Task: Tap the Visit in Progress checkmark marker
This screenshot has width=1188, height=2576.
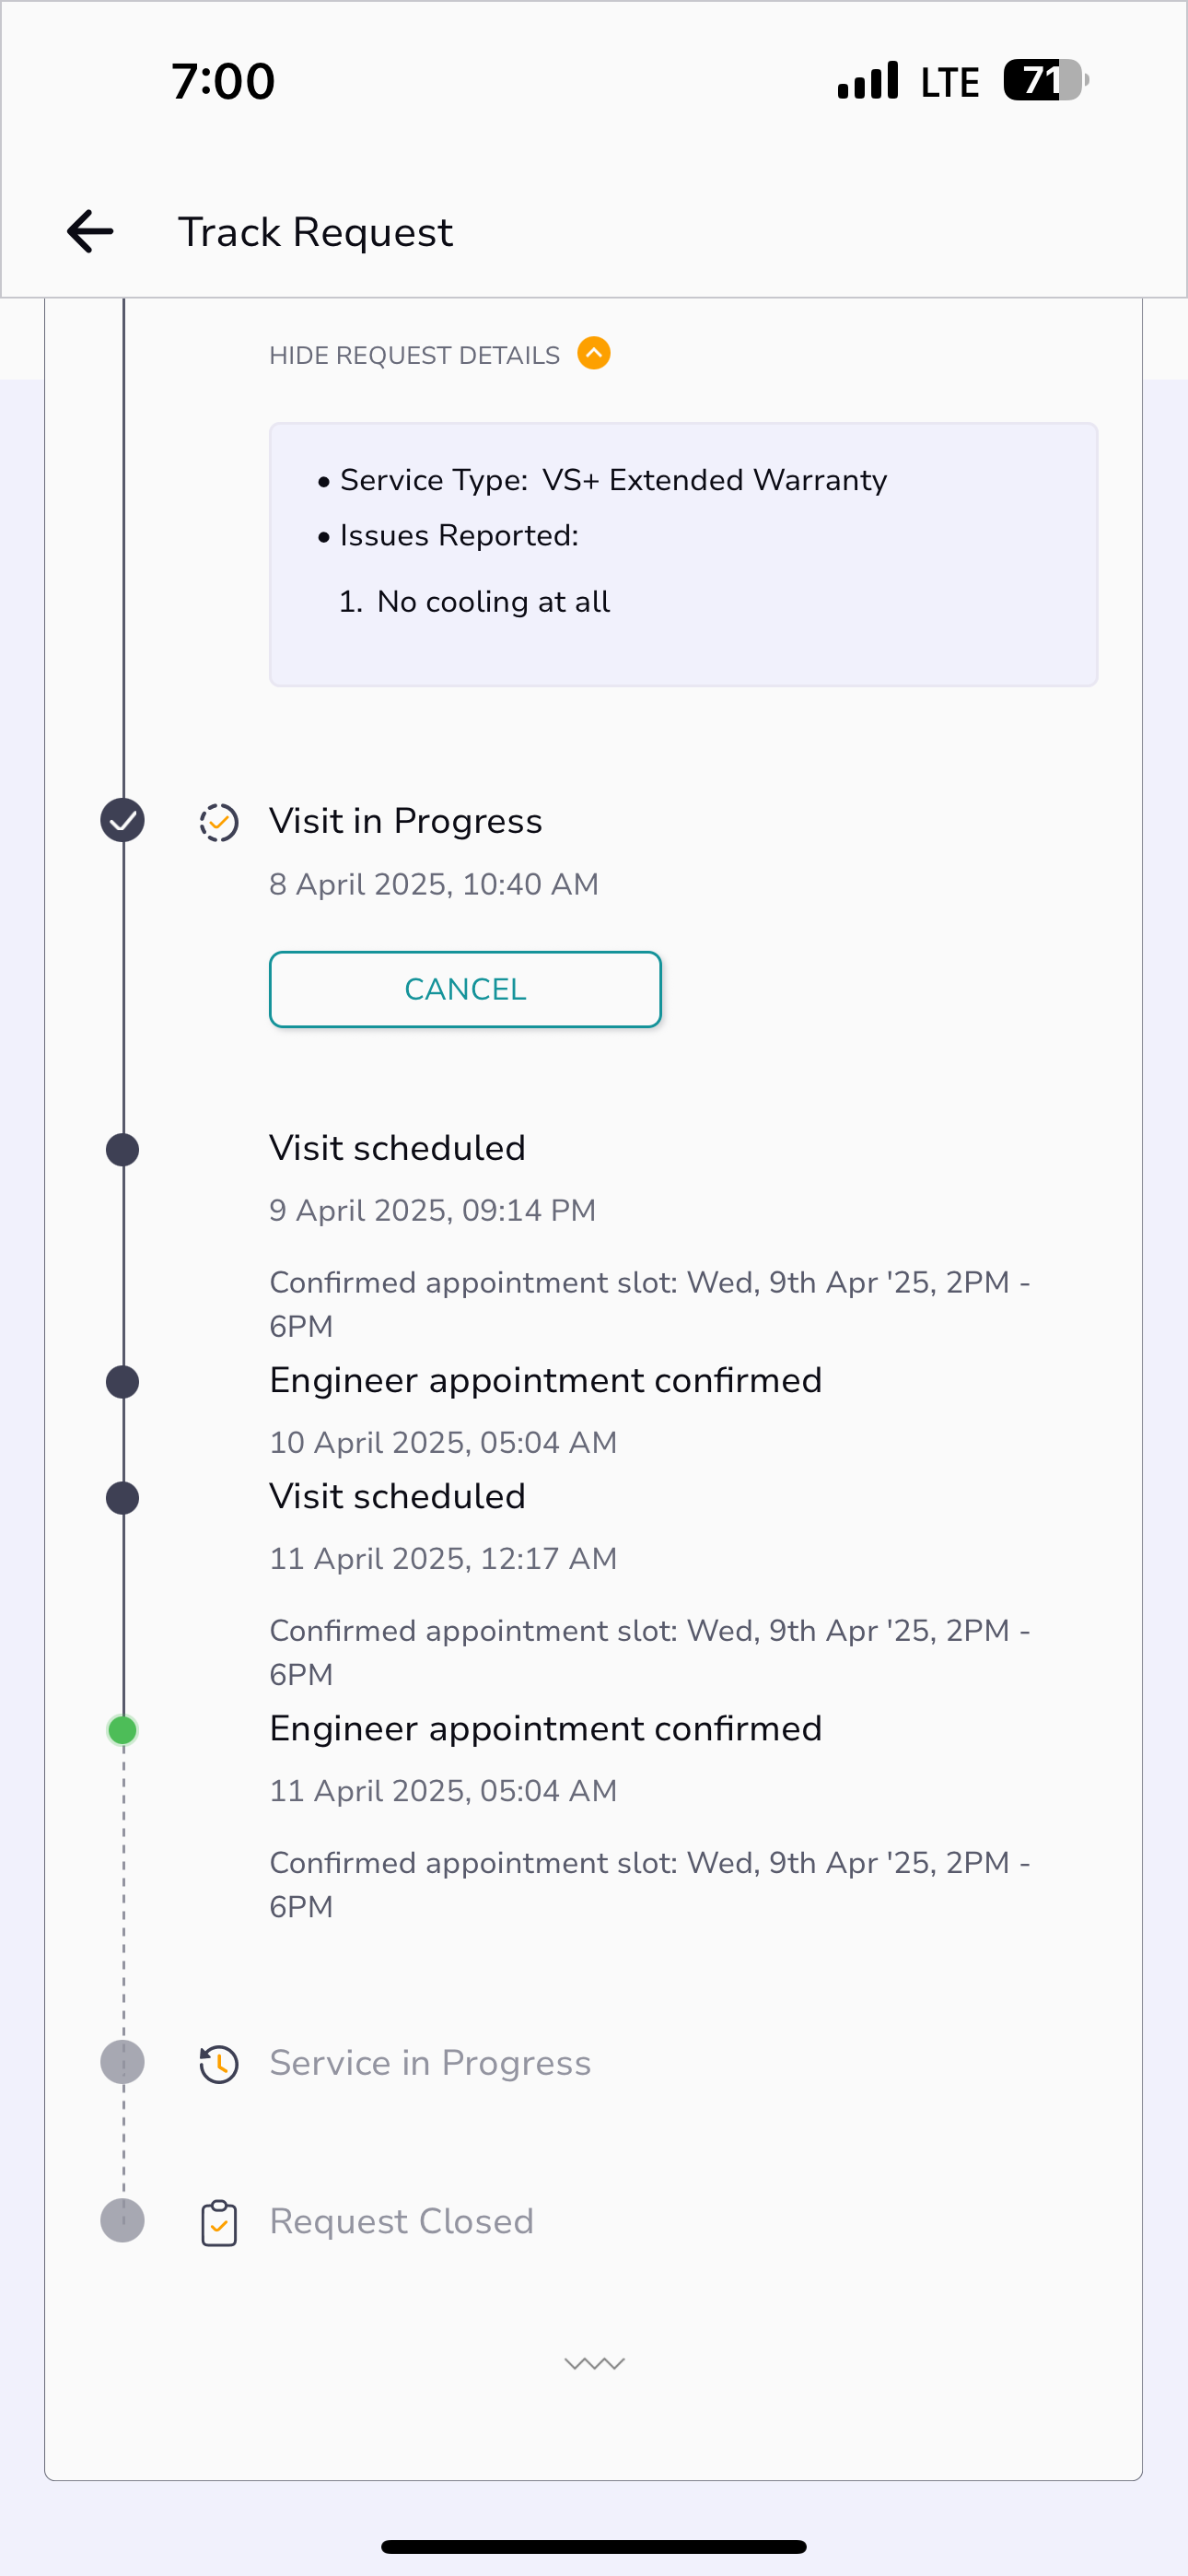Action: pyautogui.click(x=122, y=820)
